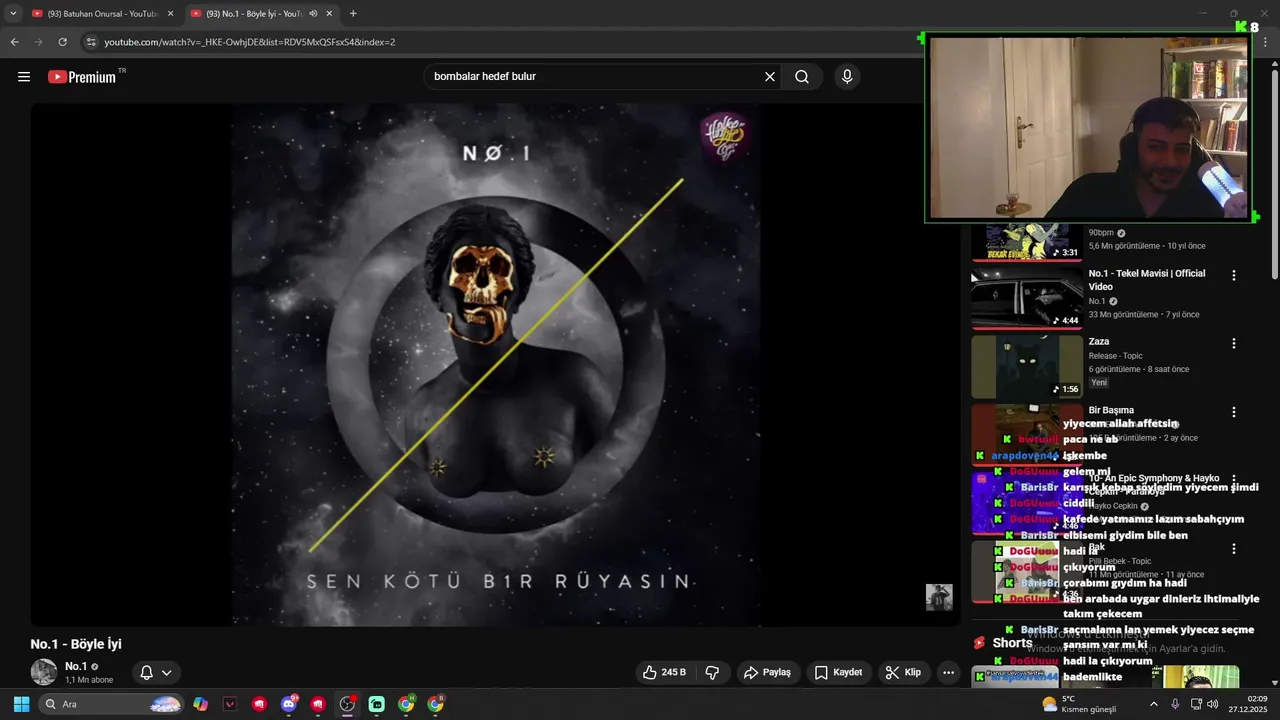The width and height of the screenshot is (1280, 720).
Task: Go back in browser history
Action: [14, 42]
